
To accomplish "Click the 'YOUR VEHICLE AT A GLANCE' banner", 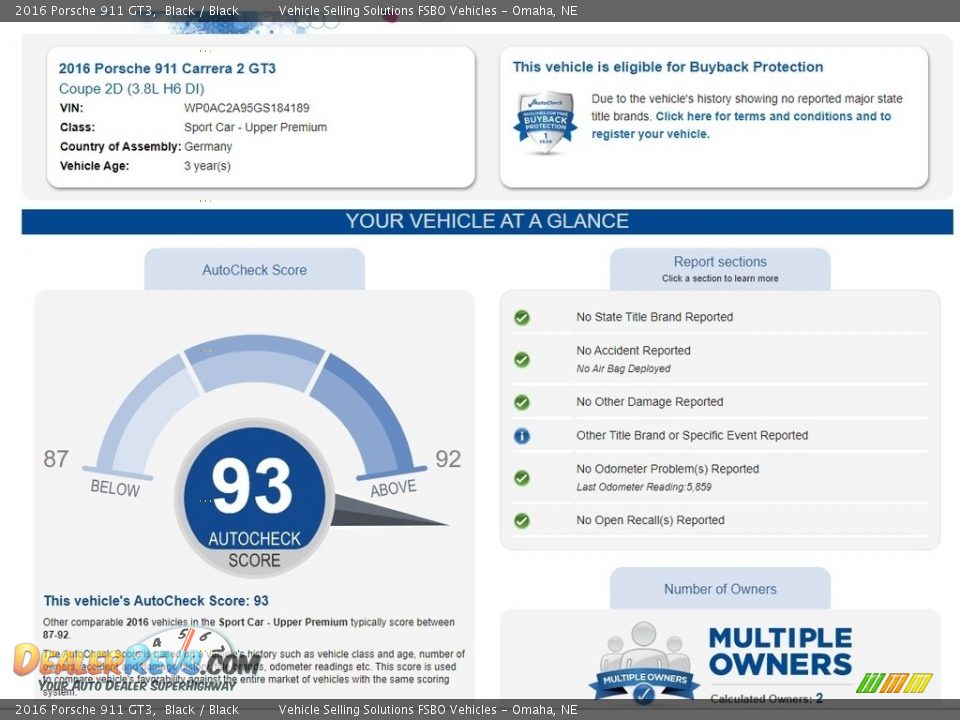I will pos(487,221).
